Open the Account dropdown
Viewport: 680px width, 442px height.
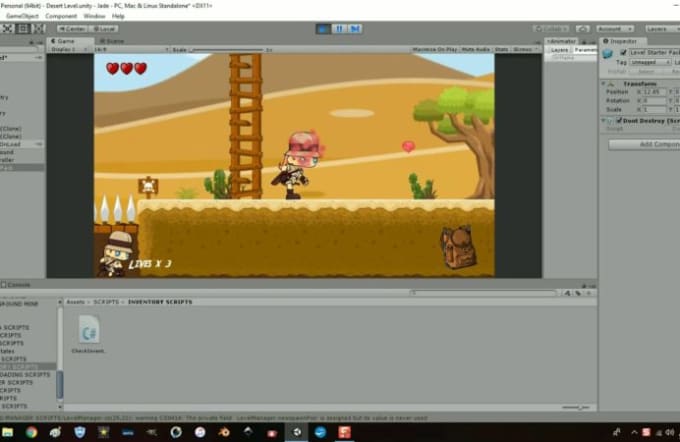point(615,29)
